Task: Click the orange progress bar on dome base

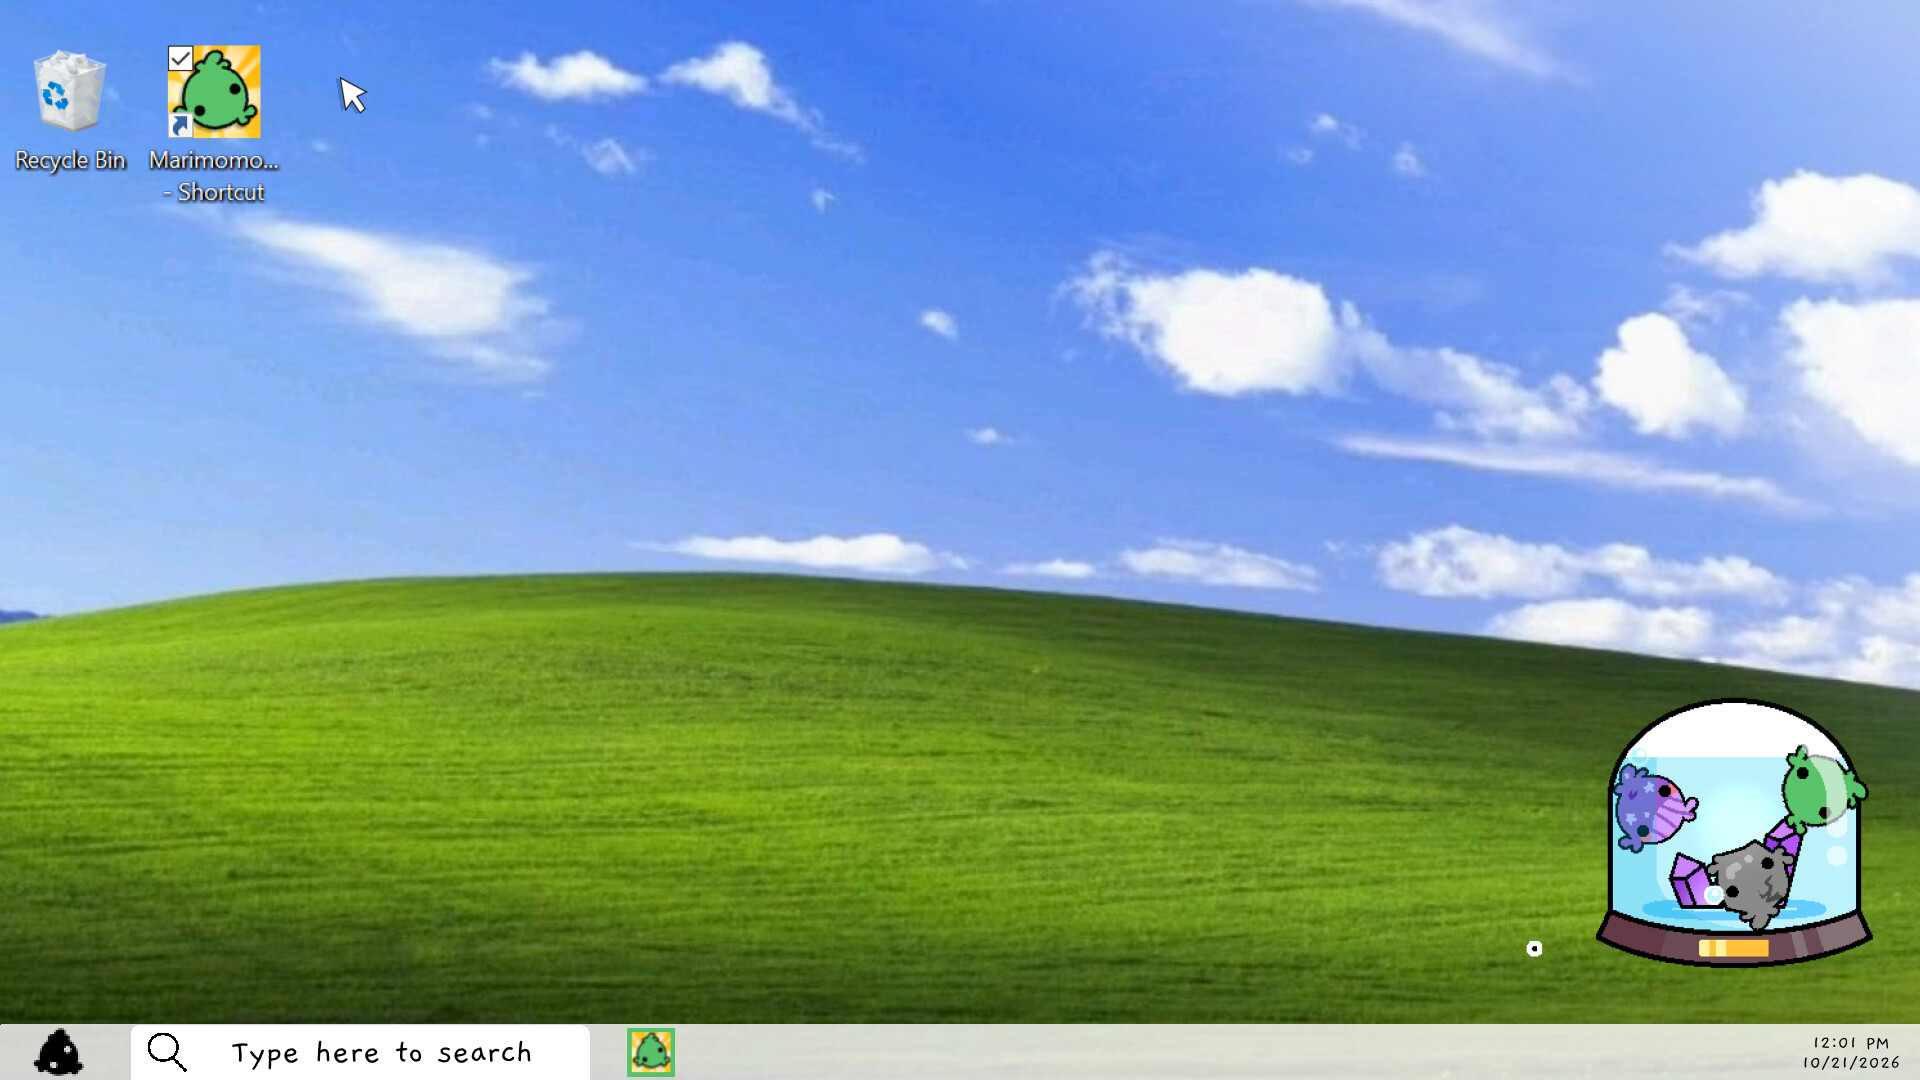Action: point(1733,947)
